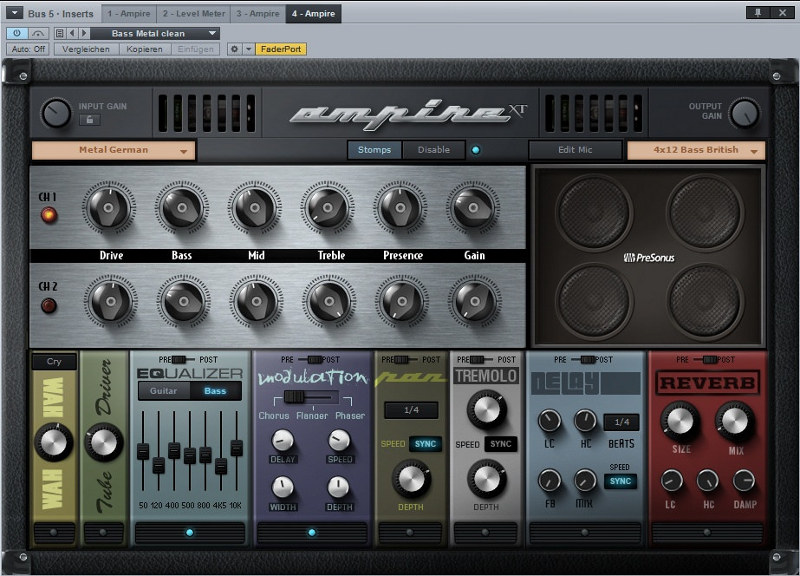Screen dimensions: 800x576
Task: Click the Tremolo Depth knob
Action: [x=486, y=479]
